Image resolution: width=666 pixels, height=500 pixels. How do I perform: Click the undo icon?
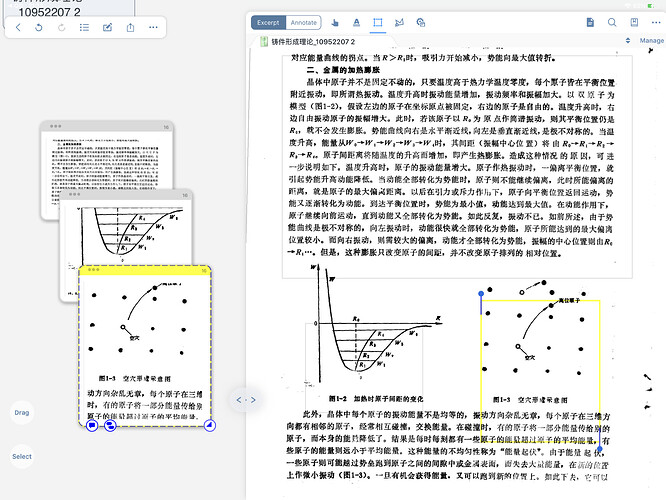pos(39,28)
